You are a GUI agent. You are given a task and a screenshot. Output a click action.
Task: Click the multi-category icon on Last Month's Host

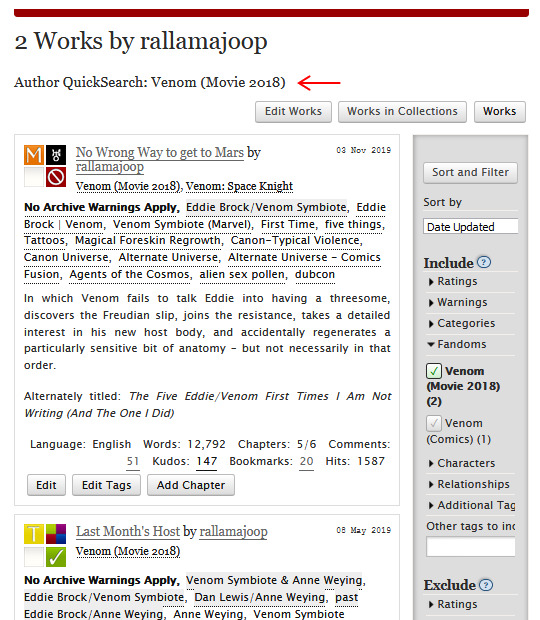tap(56, 534)
